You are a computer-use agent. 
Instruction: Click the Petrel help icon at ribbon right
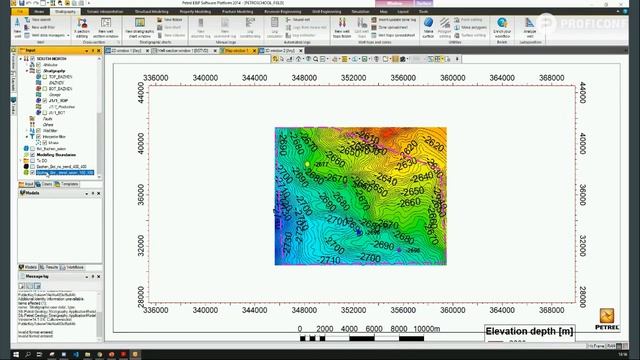(625, 11)
